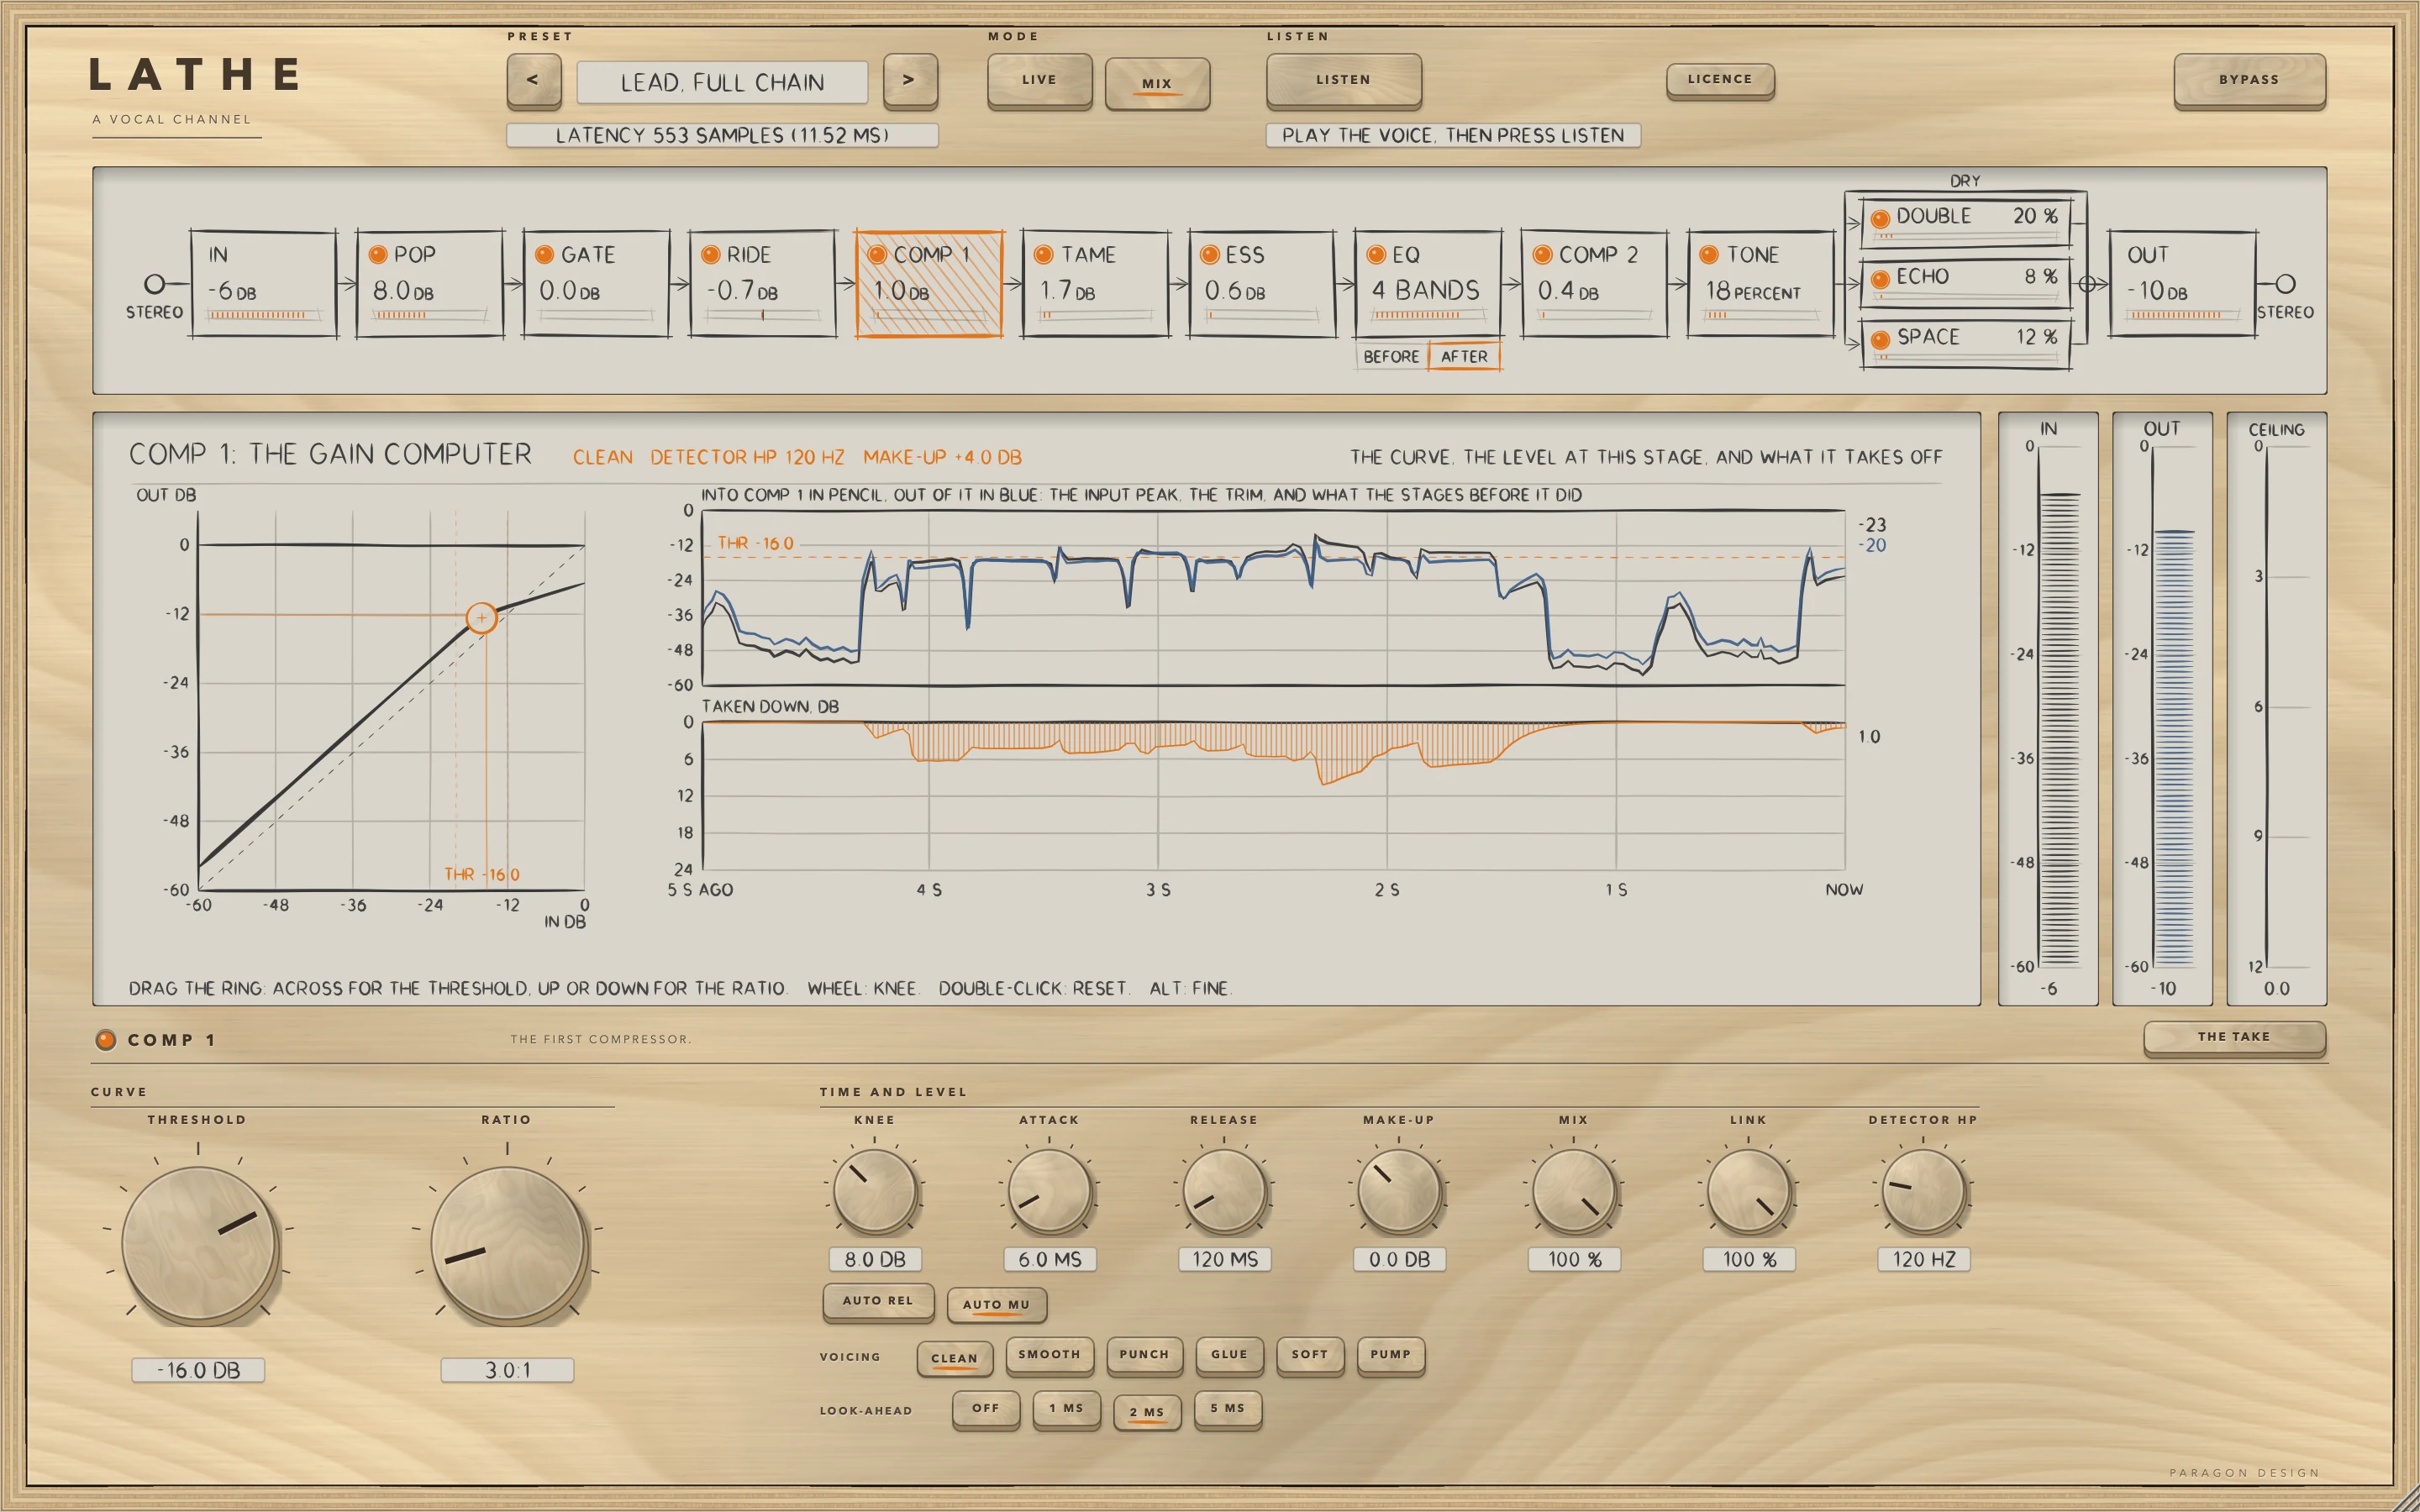Click the RATIO knob
The image size is (2420, 1512).
[508, 1244]
